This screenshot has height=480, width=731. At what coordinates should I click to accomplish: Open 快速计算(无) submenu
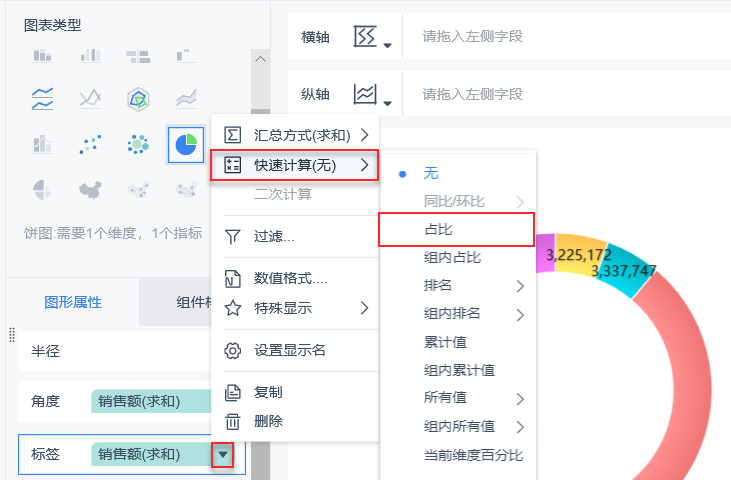pos(295,165)
